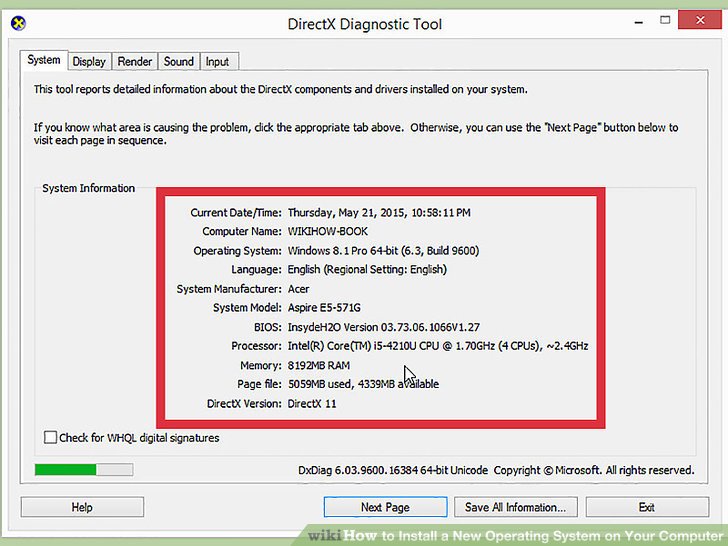
Task: Click the DirectX icon in the title bar
Action: pyautogui.click(x=18, y=23)
